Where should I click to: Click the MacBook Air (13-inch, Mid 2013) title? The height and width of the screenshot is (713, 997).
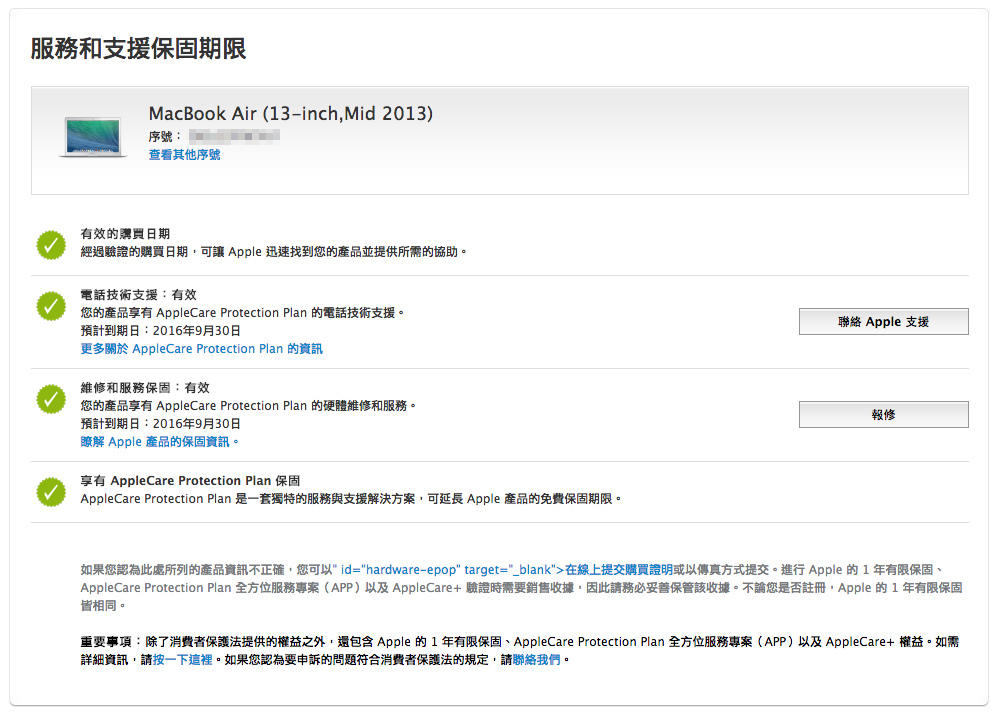(x=291, y=113)
